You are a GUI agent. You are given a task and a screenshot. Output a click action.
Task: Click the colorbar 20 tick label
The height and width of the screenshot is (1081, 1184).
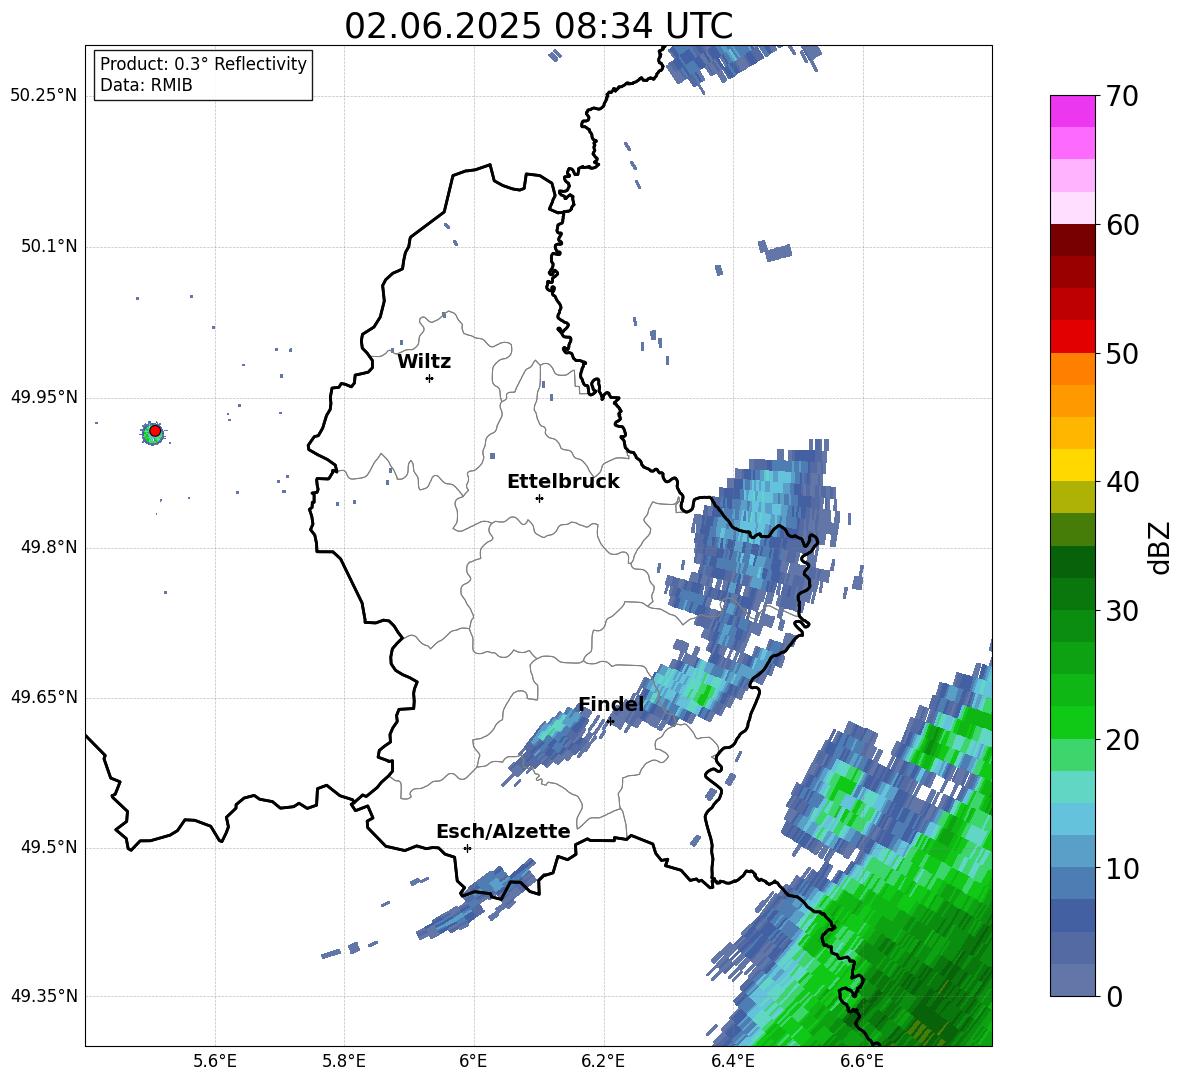tap(1123, 740)
